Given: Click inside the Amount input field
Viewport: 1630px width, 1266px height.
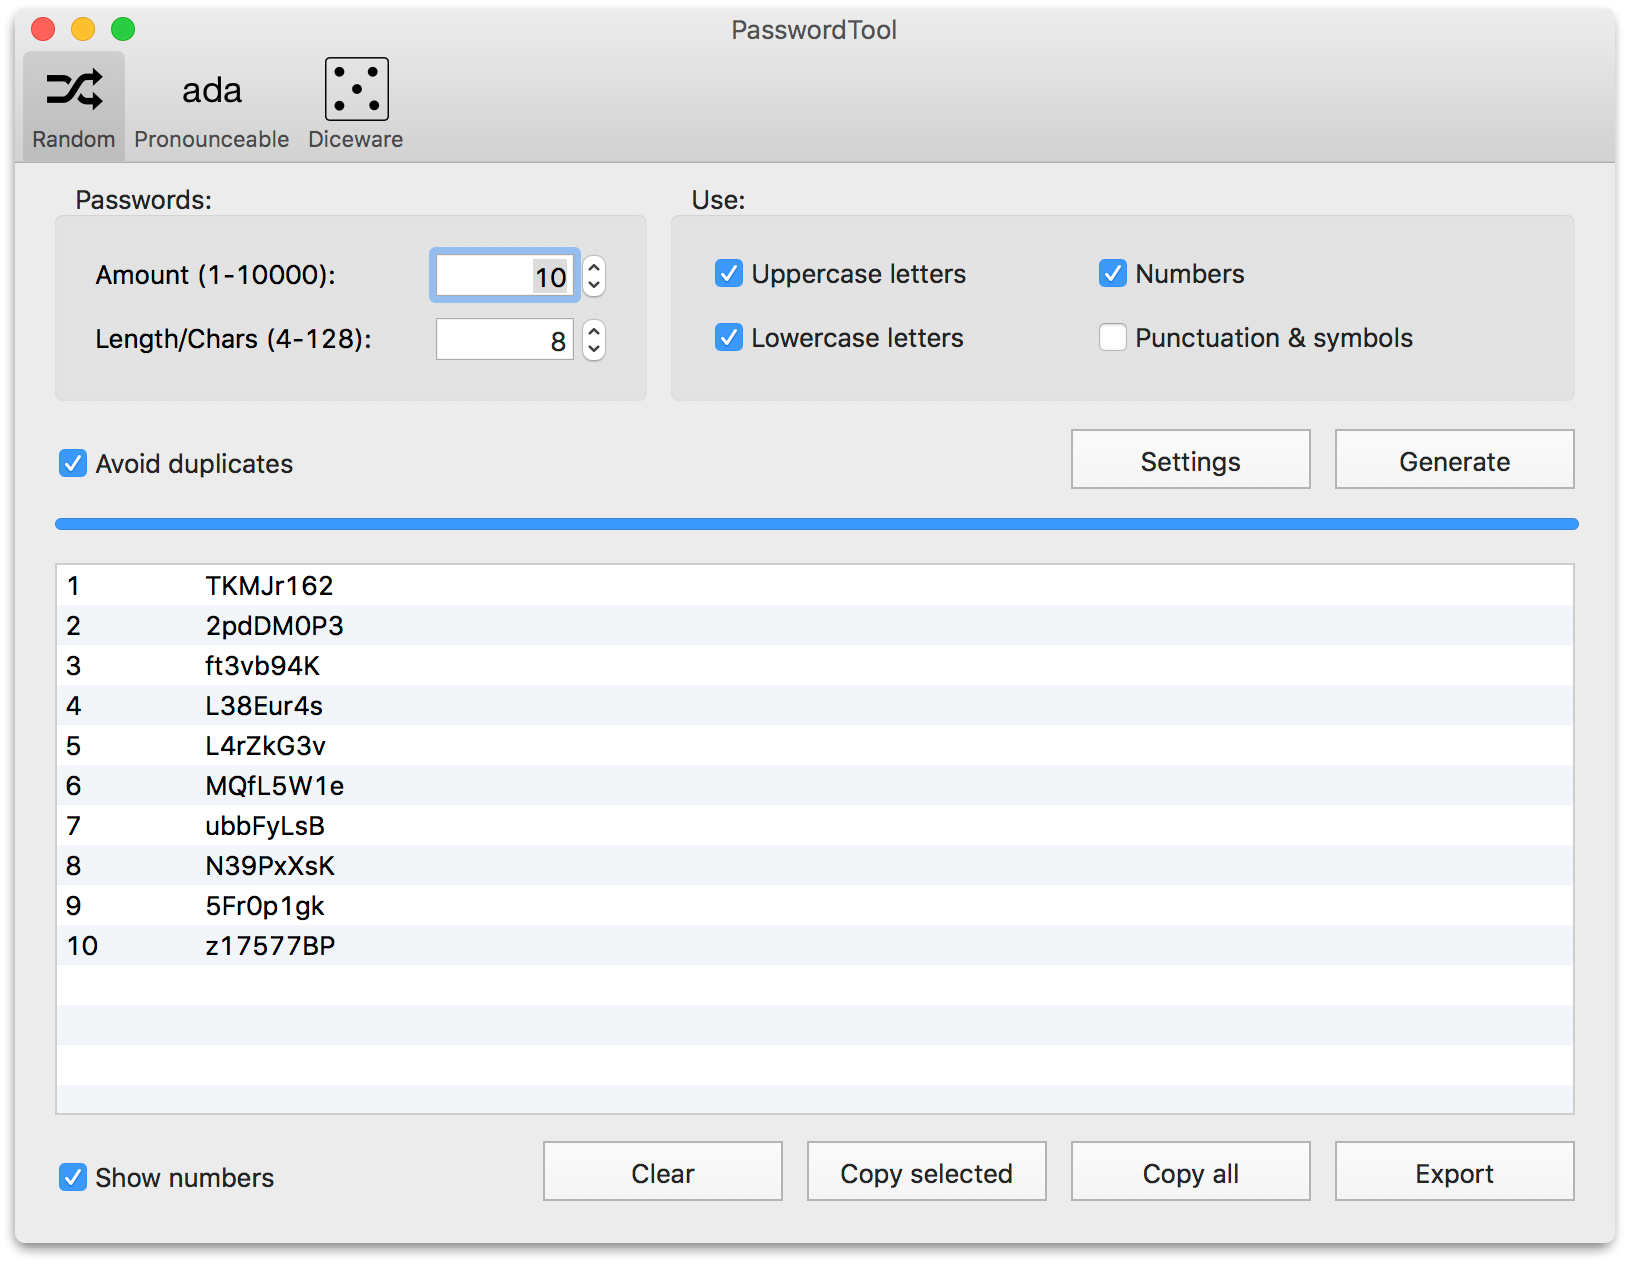Looking at the screenshot, I should (504, 275).
